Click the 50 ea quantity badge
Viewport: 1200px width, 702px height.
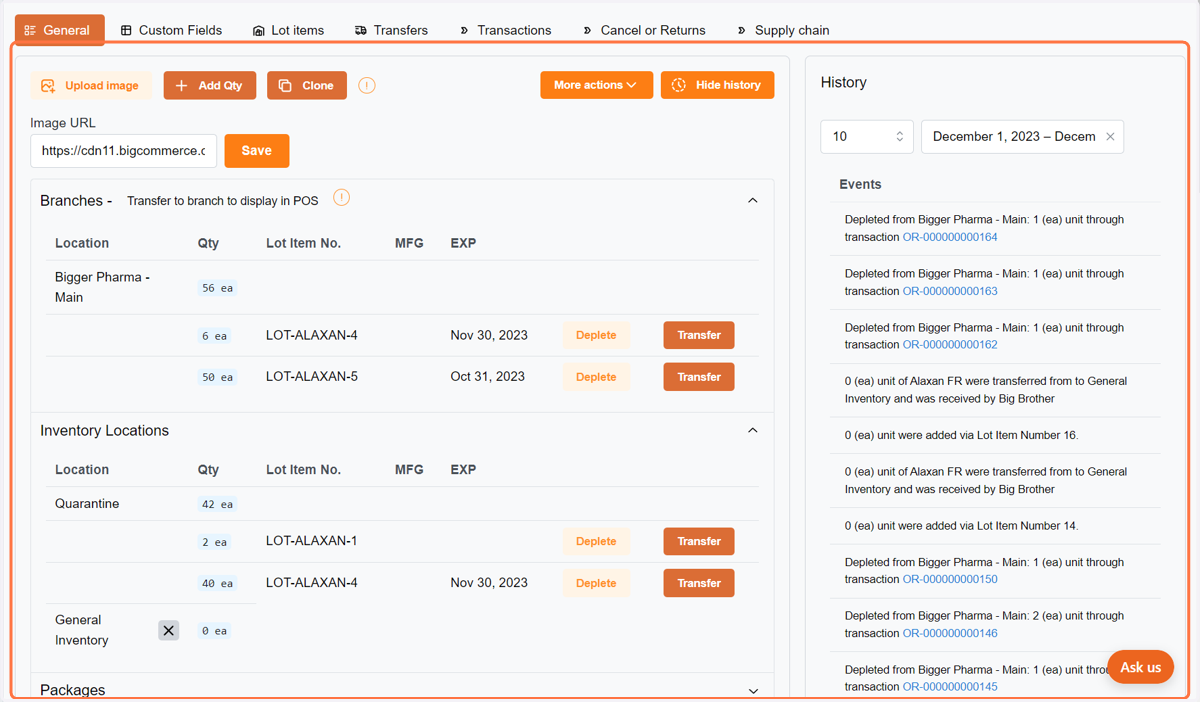(x=217, y=377)
